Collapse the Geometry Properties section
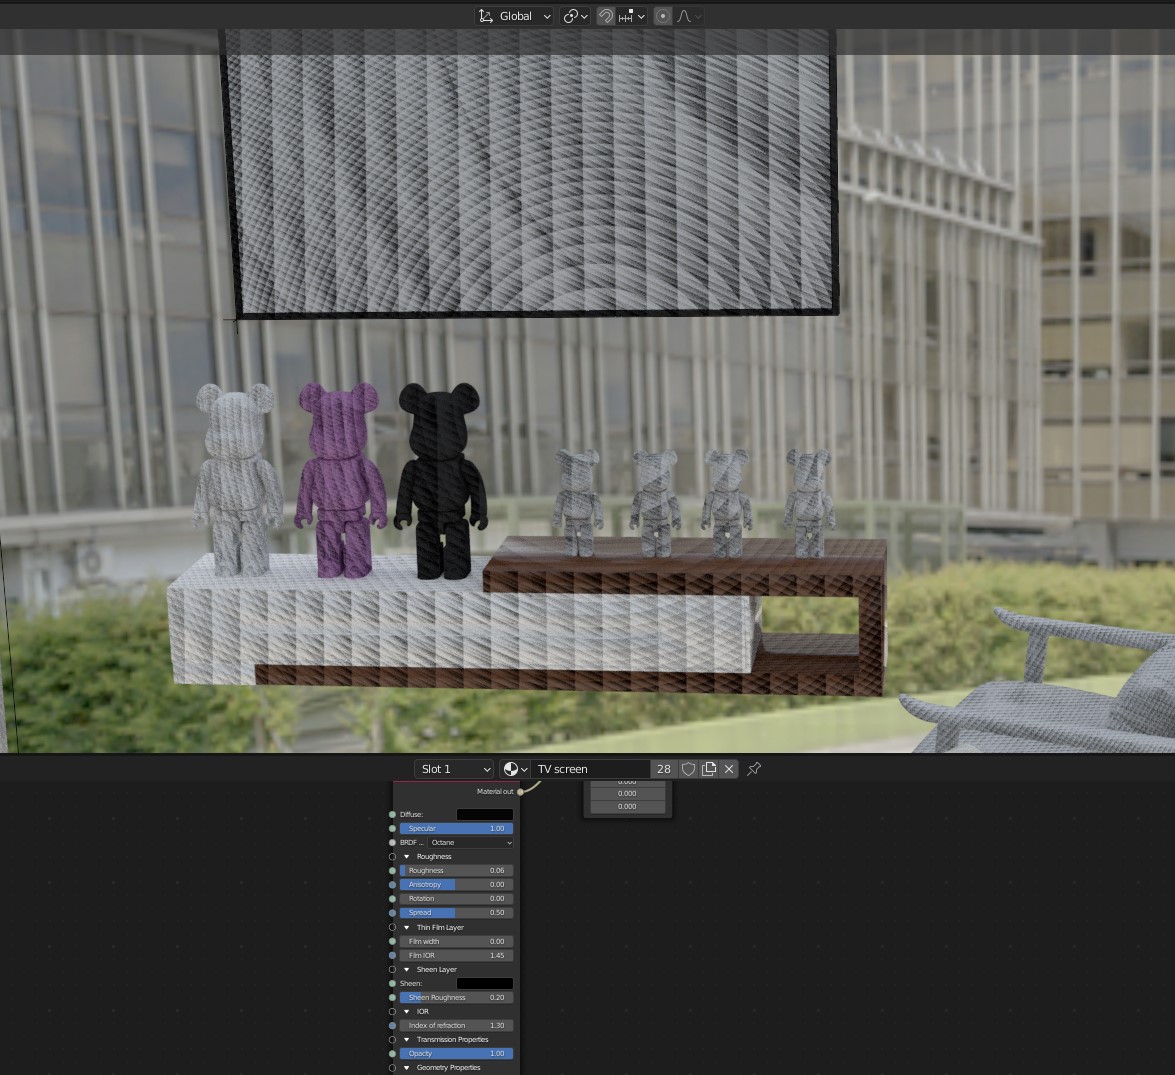Screen dimensions: 1175x1075 click(407, 1068)
